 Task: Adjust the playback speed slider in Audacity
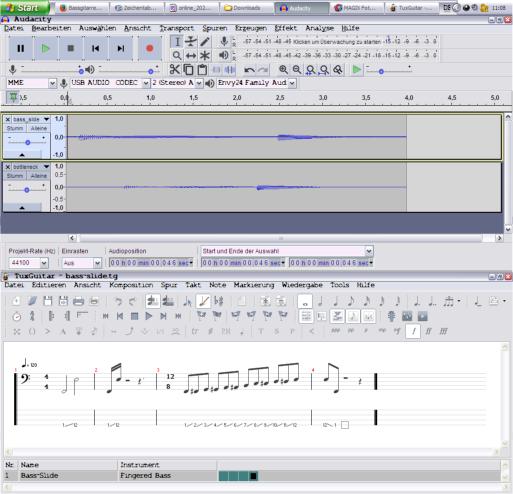point(381,71)
